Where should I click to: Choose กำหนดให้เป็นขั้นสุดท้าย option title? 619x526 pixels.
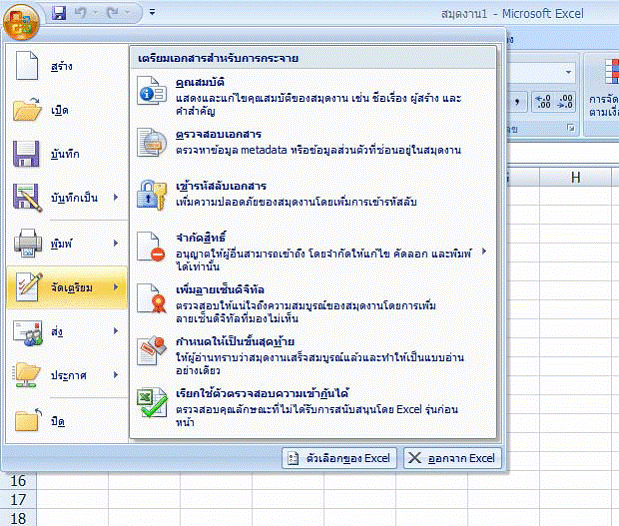coord(235,341)
